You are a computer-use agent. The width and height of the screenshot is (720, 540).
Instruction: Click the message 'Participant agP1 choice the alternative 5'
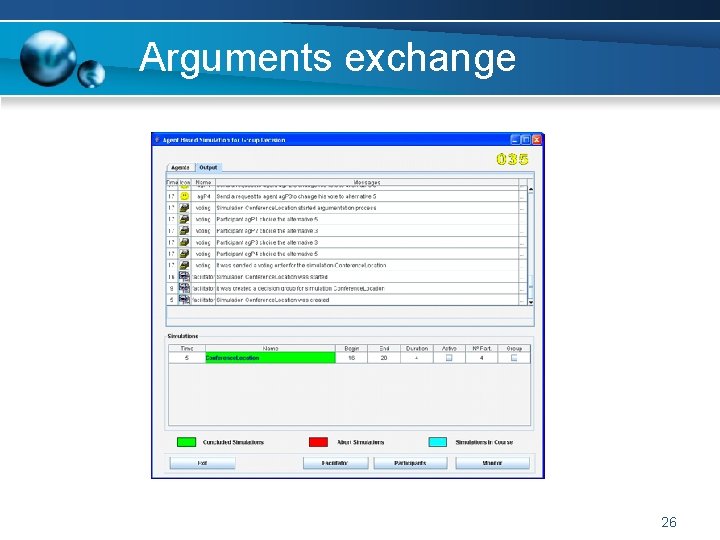[267, 219]
